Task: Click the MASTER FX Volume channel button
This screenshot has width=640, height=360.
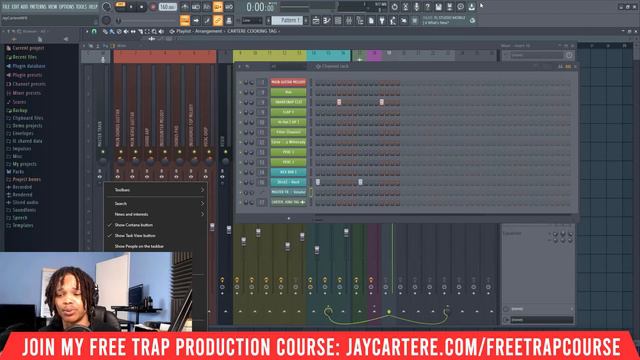Action: pos(288,192)
